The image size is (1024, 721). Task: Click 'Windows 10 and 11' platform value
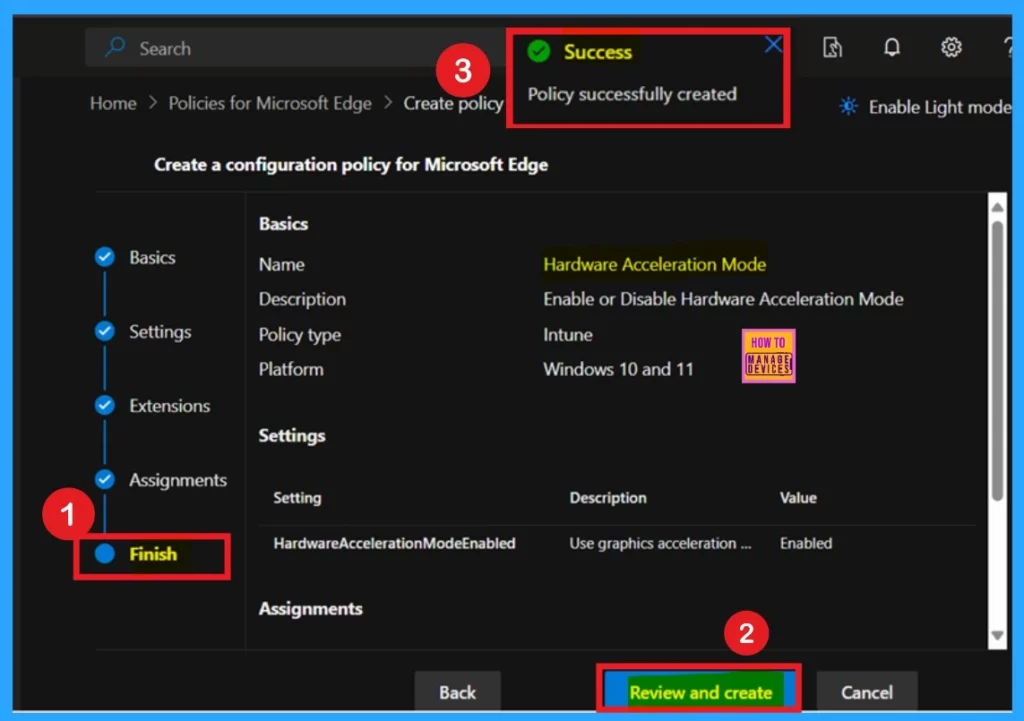pos(618,370)
